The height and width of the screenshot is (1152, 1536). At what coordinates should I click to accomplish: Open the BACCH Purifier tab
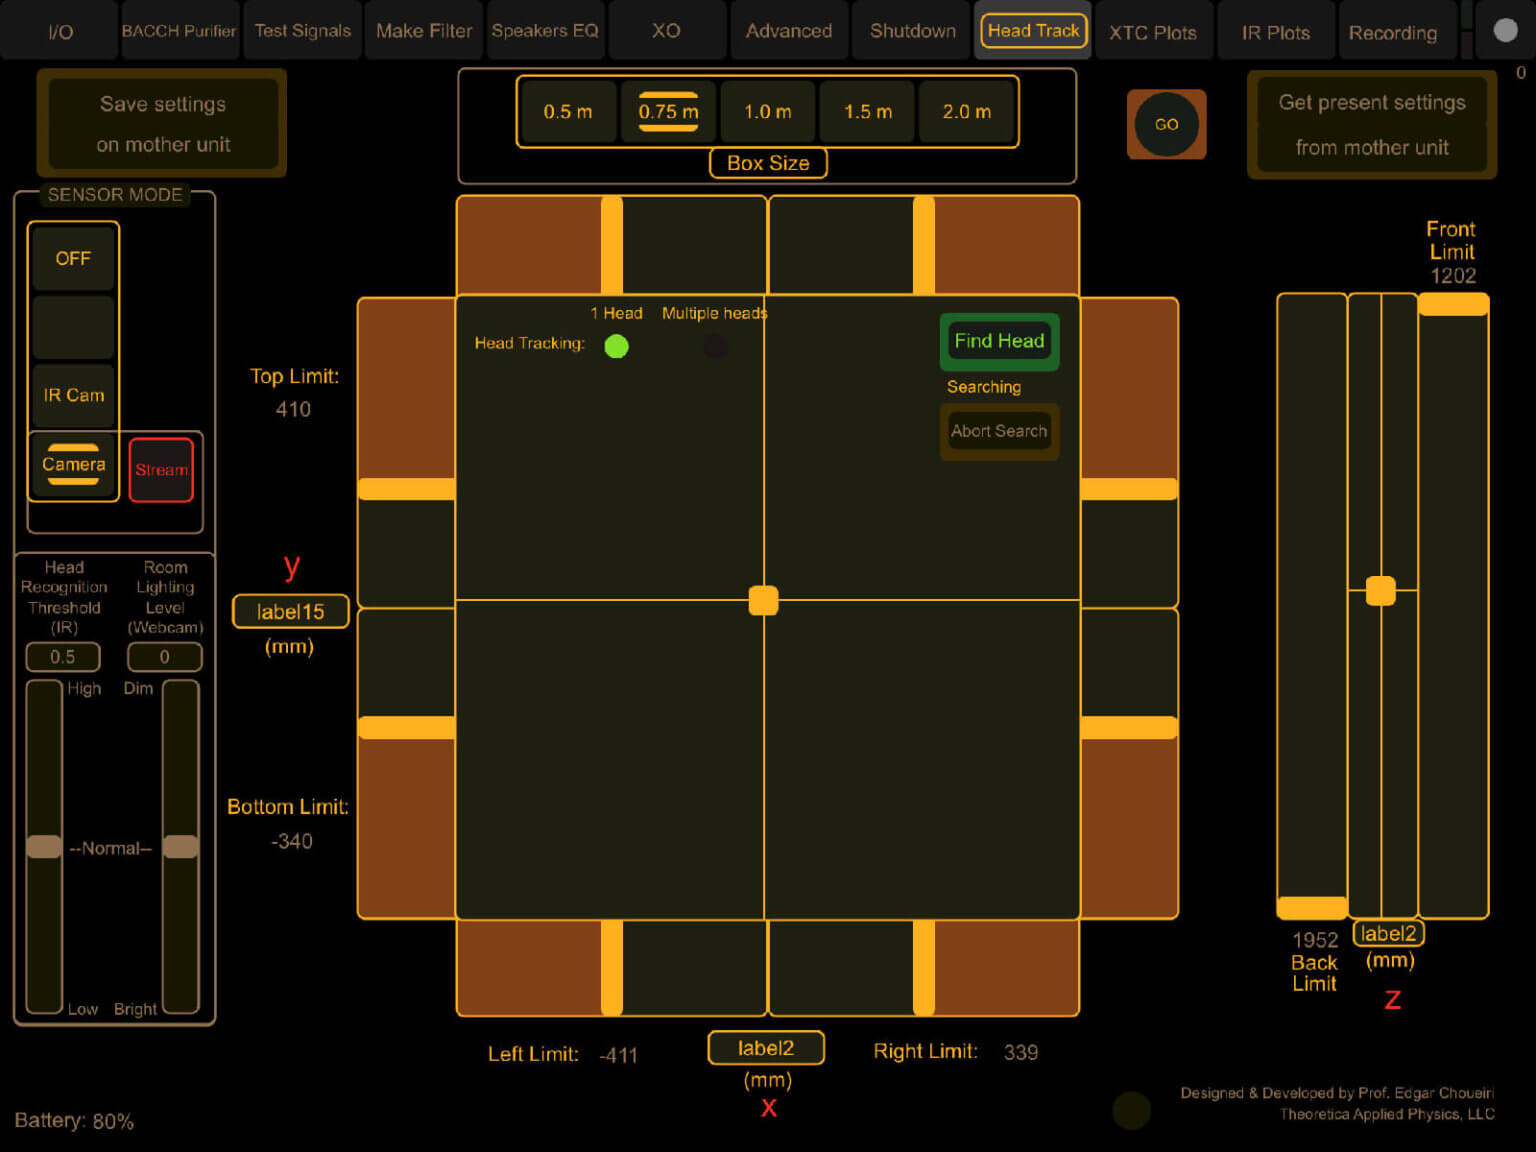(179, 31)
